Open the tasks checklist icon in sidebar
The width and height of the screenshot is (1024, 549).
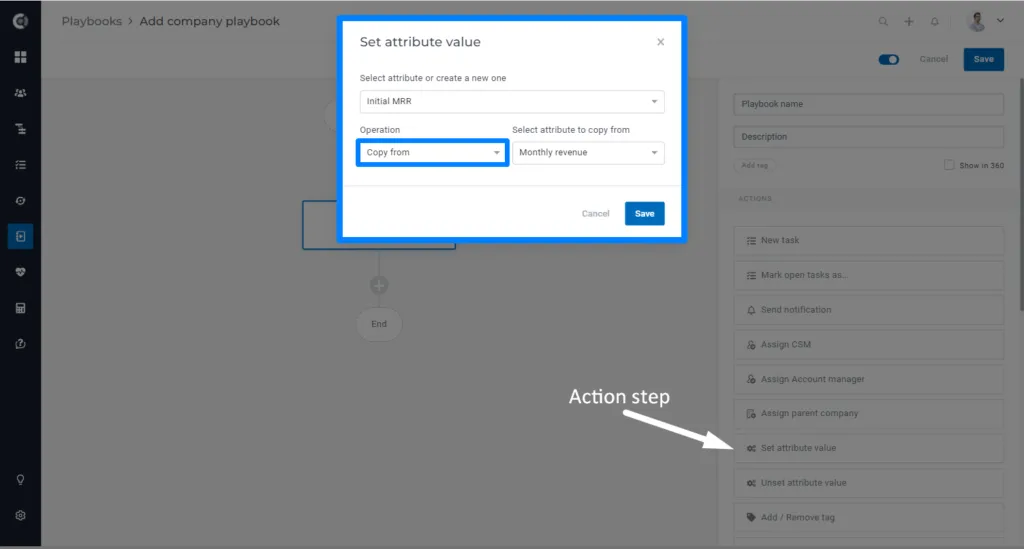coord(20,165)
